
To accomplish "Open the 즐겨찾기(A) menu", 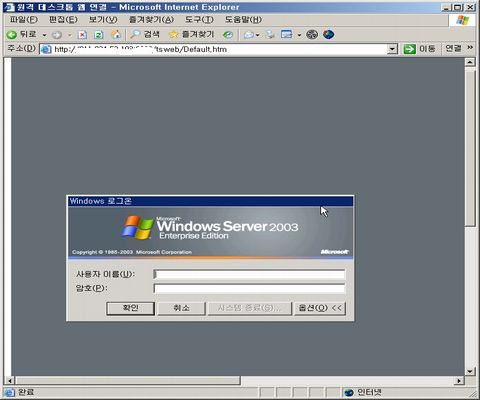I will click(x=151, y=20).
